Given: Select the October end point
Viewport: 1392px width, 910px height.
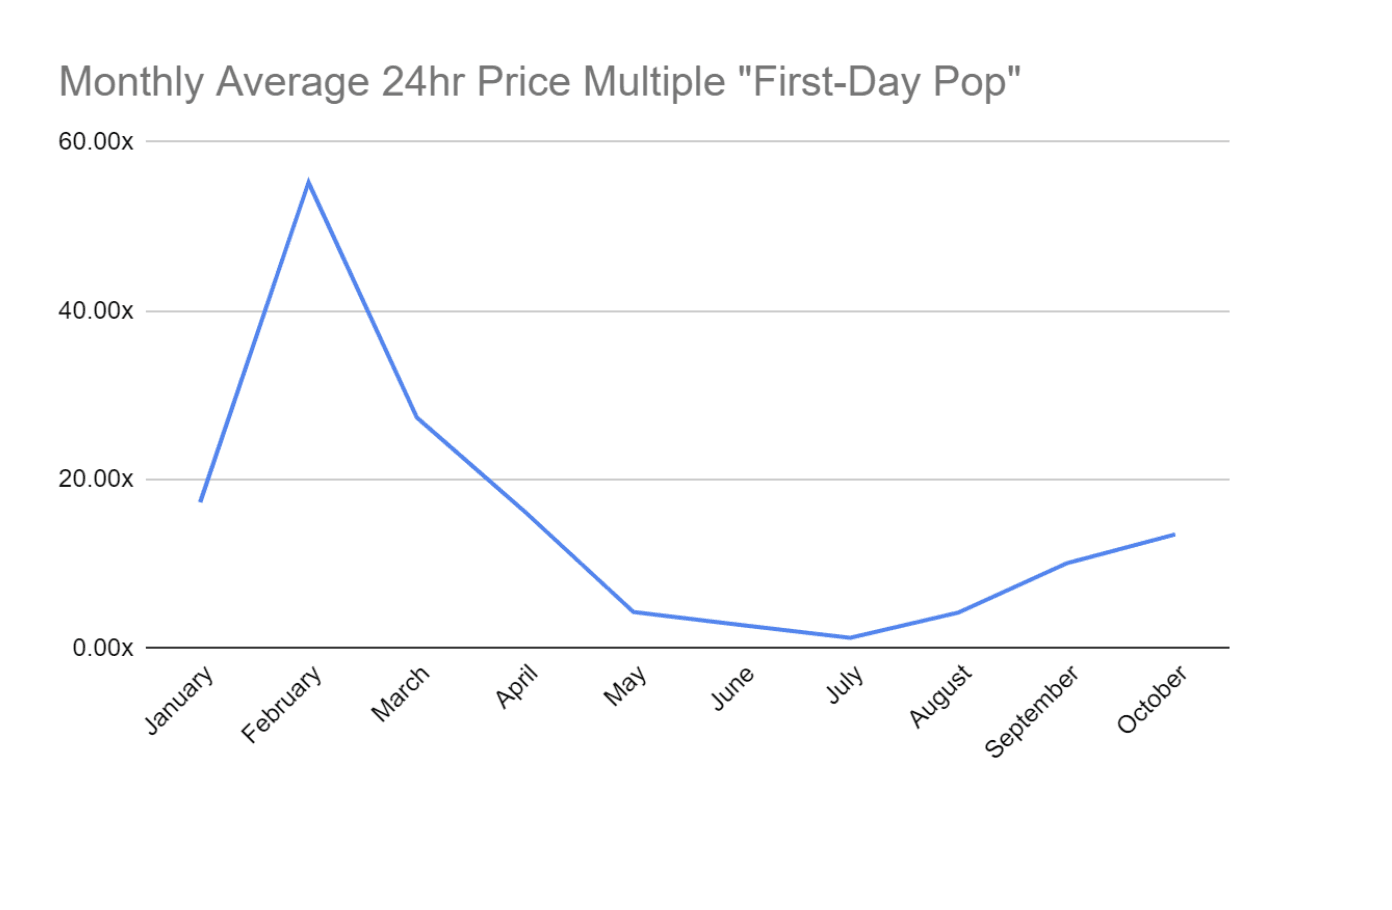Looking at the screenshot, I should pos(1174,534).
